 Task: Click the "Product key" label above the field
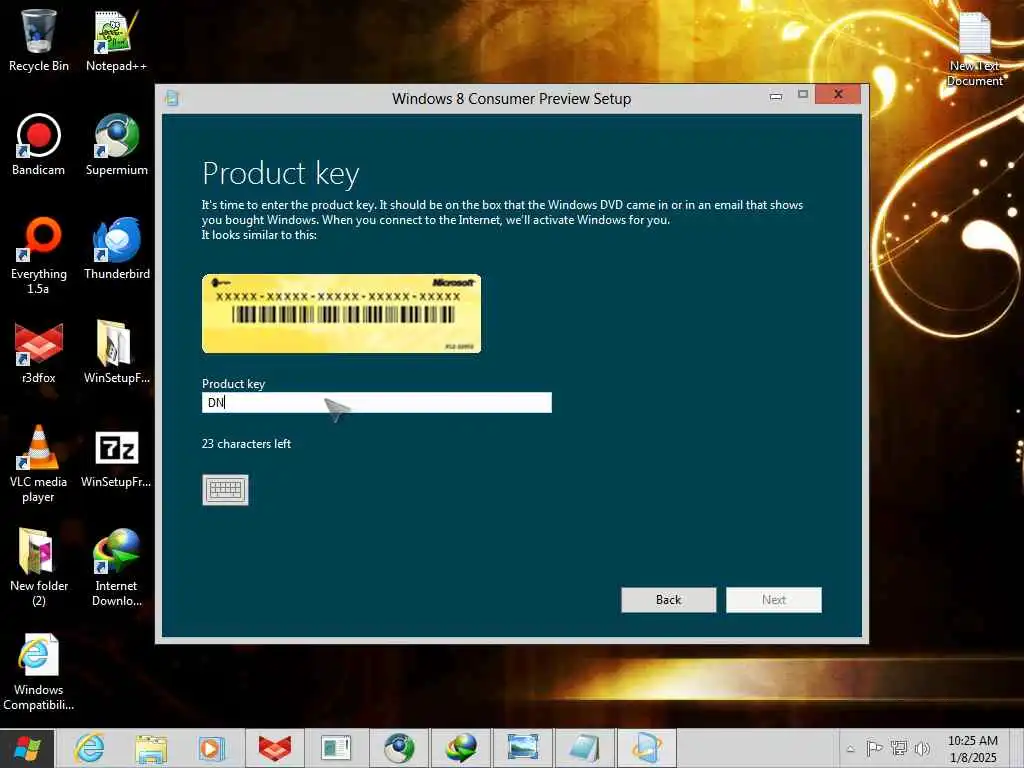click(x=233, y=384)
